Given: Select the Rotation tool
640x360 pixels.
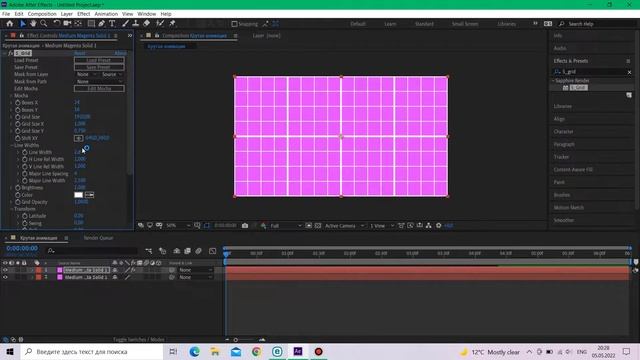Looking at the screenshot, I should 57,24.
